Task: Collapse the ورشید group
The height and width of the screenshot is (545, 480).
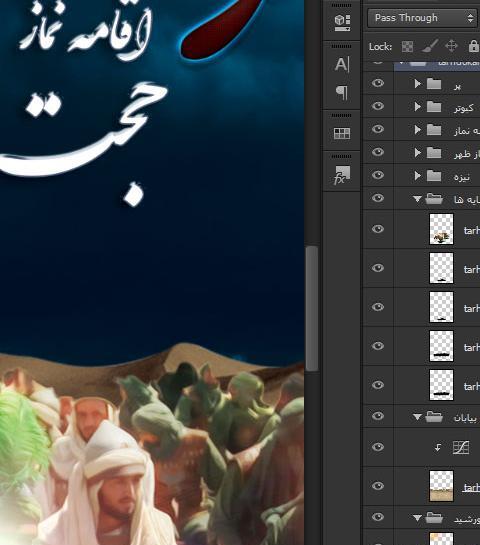Action: click(x=417, y=519)
